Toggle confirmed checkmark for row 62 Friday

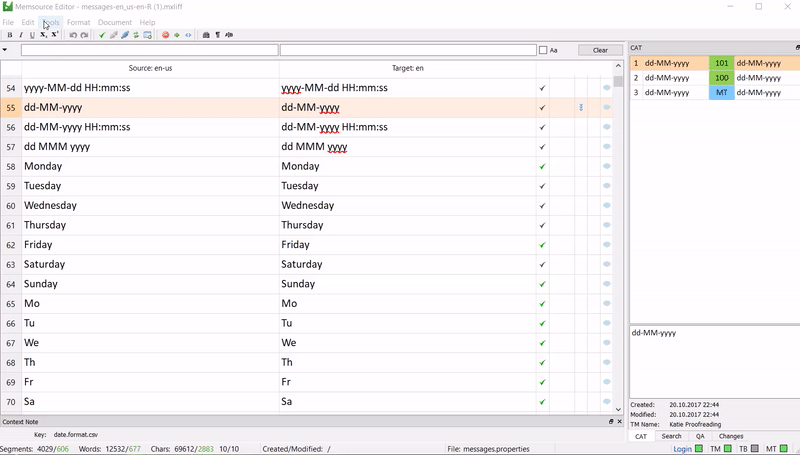542,245
